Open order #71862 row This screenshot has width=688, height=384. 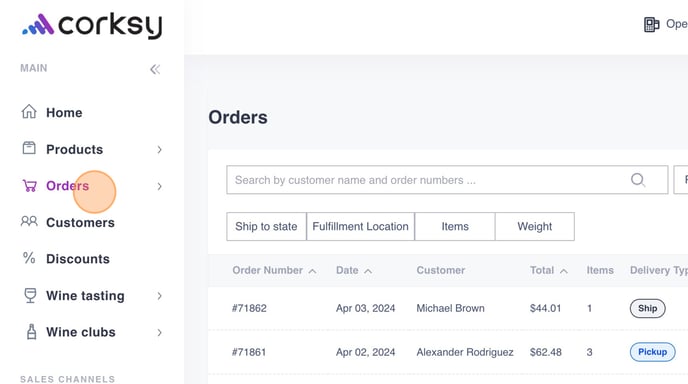(x=448, y=308)
